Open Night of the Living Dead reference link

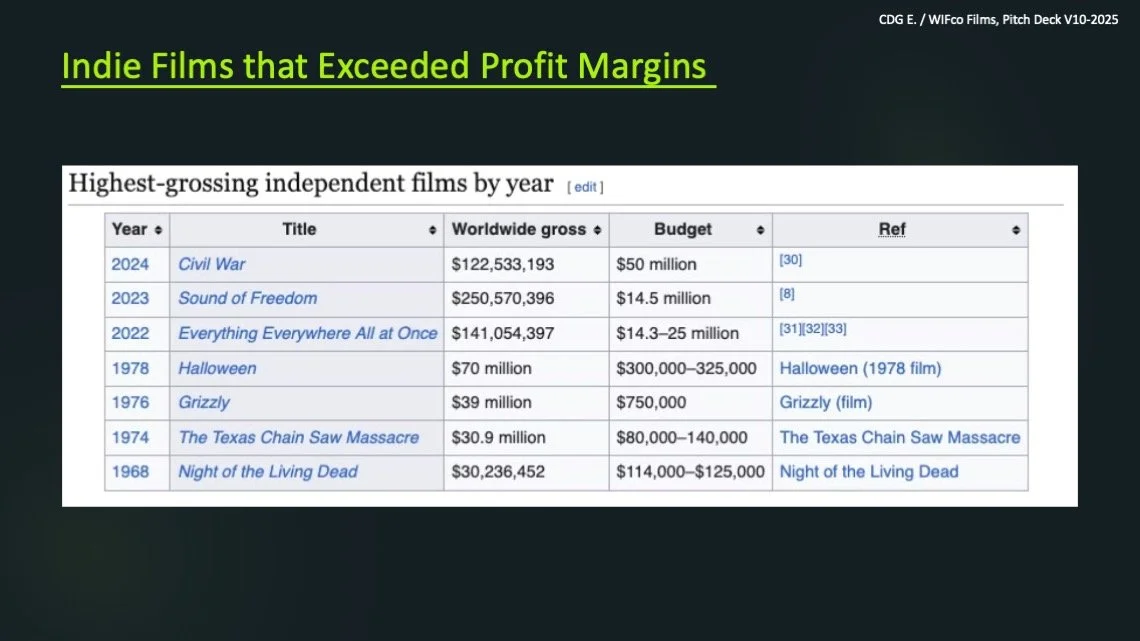pos(869,471)
